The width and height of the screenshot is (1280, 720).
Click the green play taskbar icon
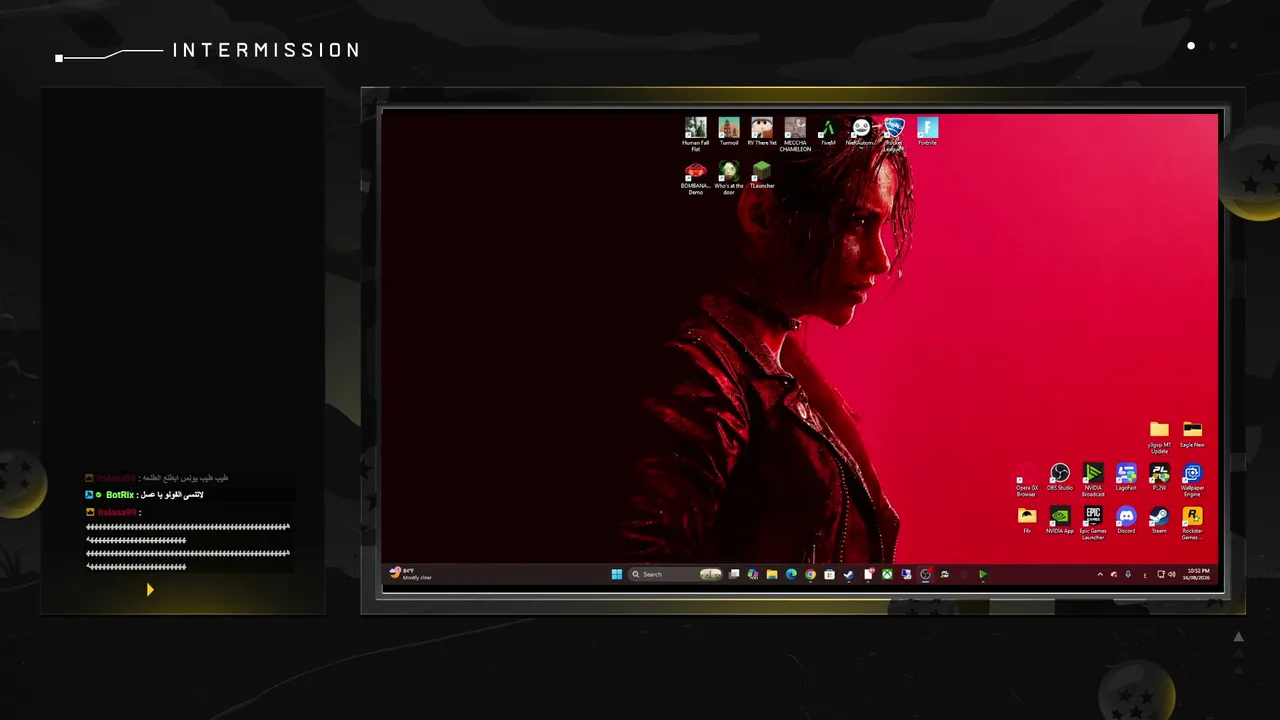coord(982,574)
